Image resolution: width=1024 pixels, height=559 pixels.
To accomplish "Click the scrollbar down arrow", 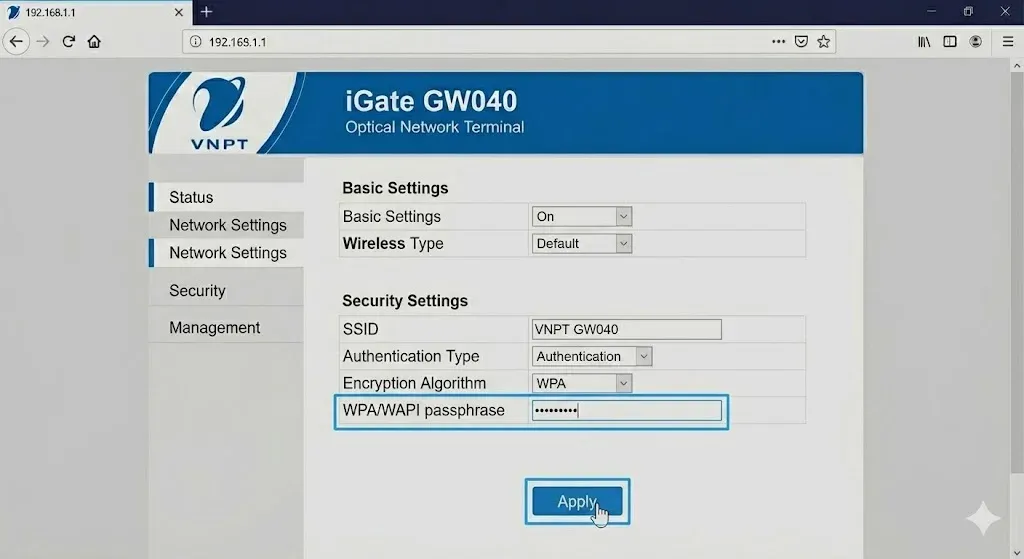I will 1017,552.
